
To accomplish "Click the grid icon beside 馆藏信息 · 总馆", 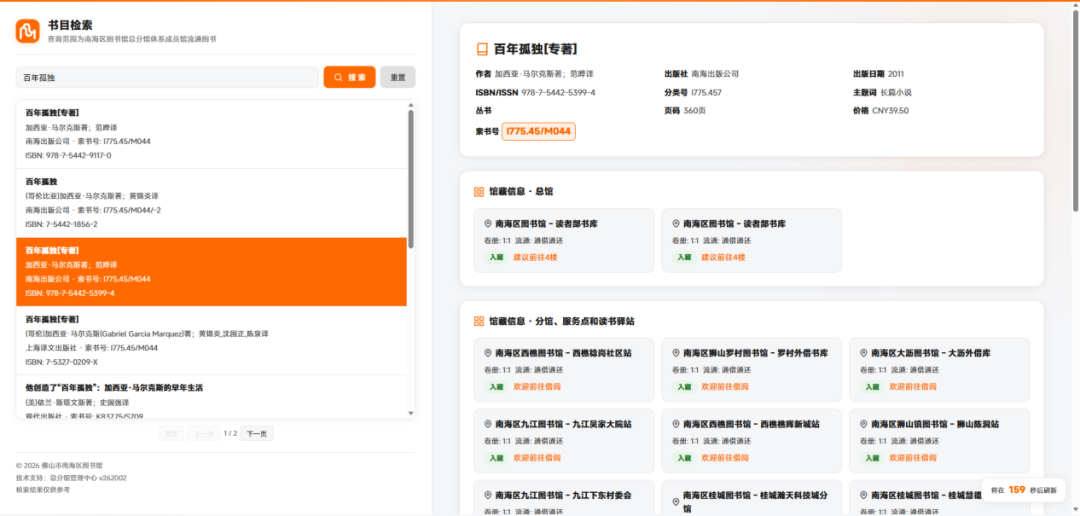I will pos(479,192).
